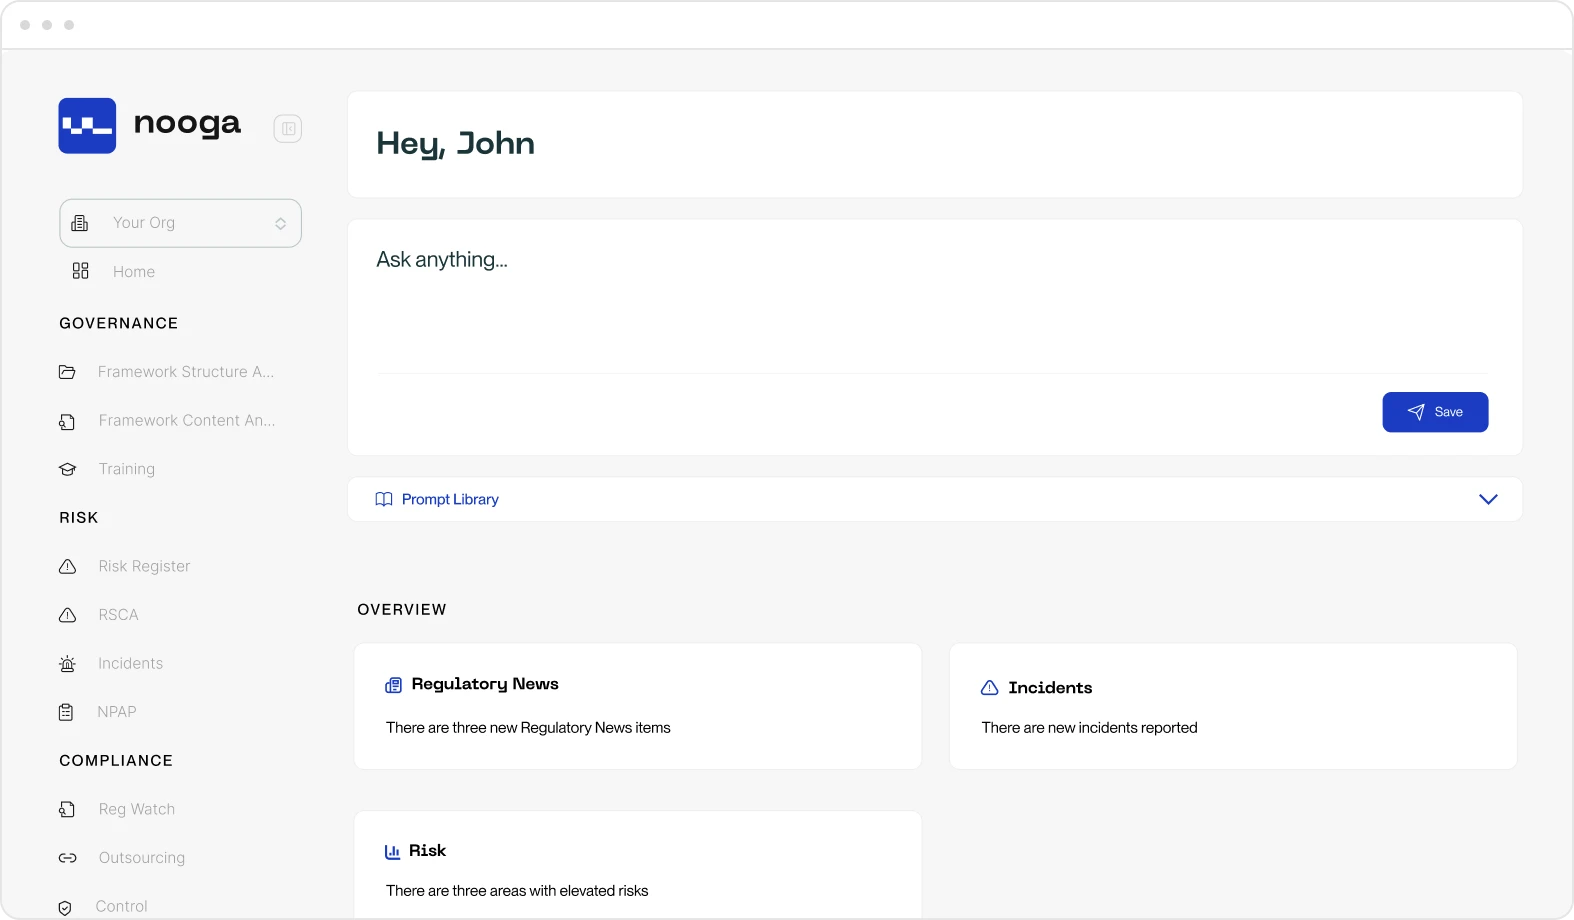Expand Prompt Library with the chevron

pos(1488,499)
